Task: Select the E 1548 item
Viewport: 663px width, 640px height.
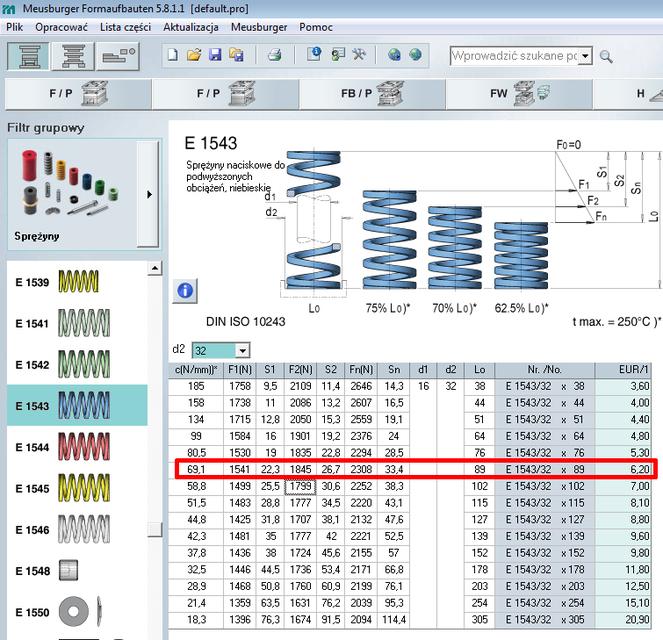Action: click(77, 571)
